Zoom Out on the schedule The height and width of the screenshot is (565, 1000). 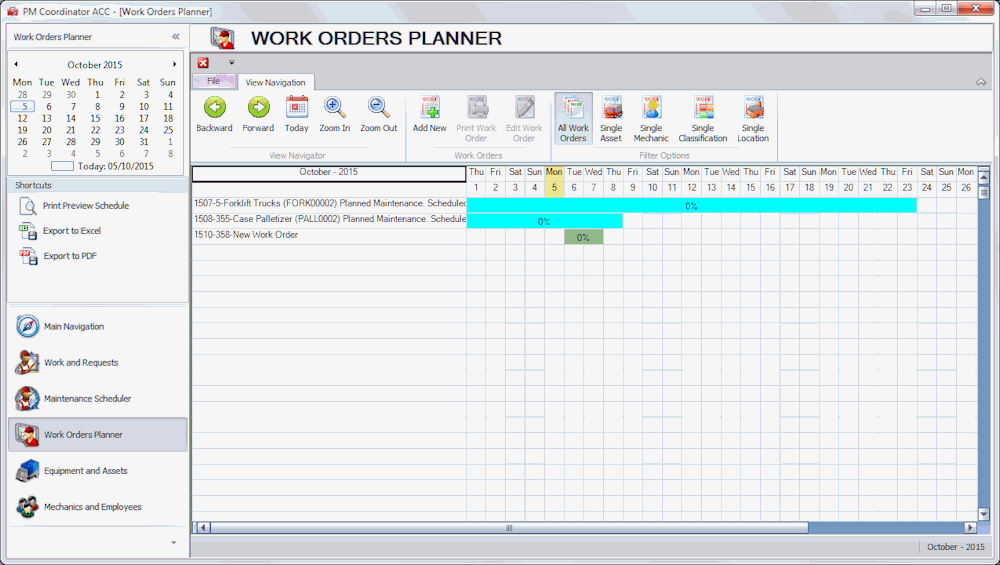pyautogui.click(x=378, y=108)
